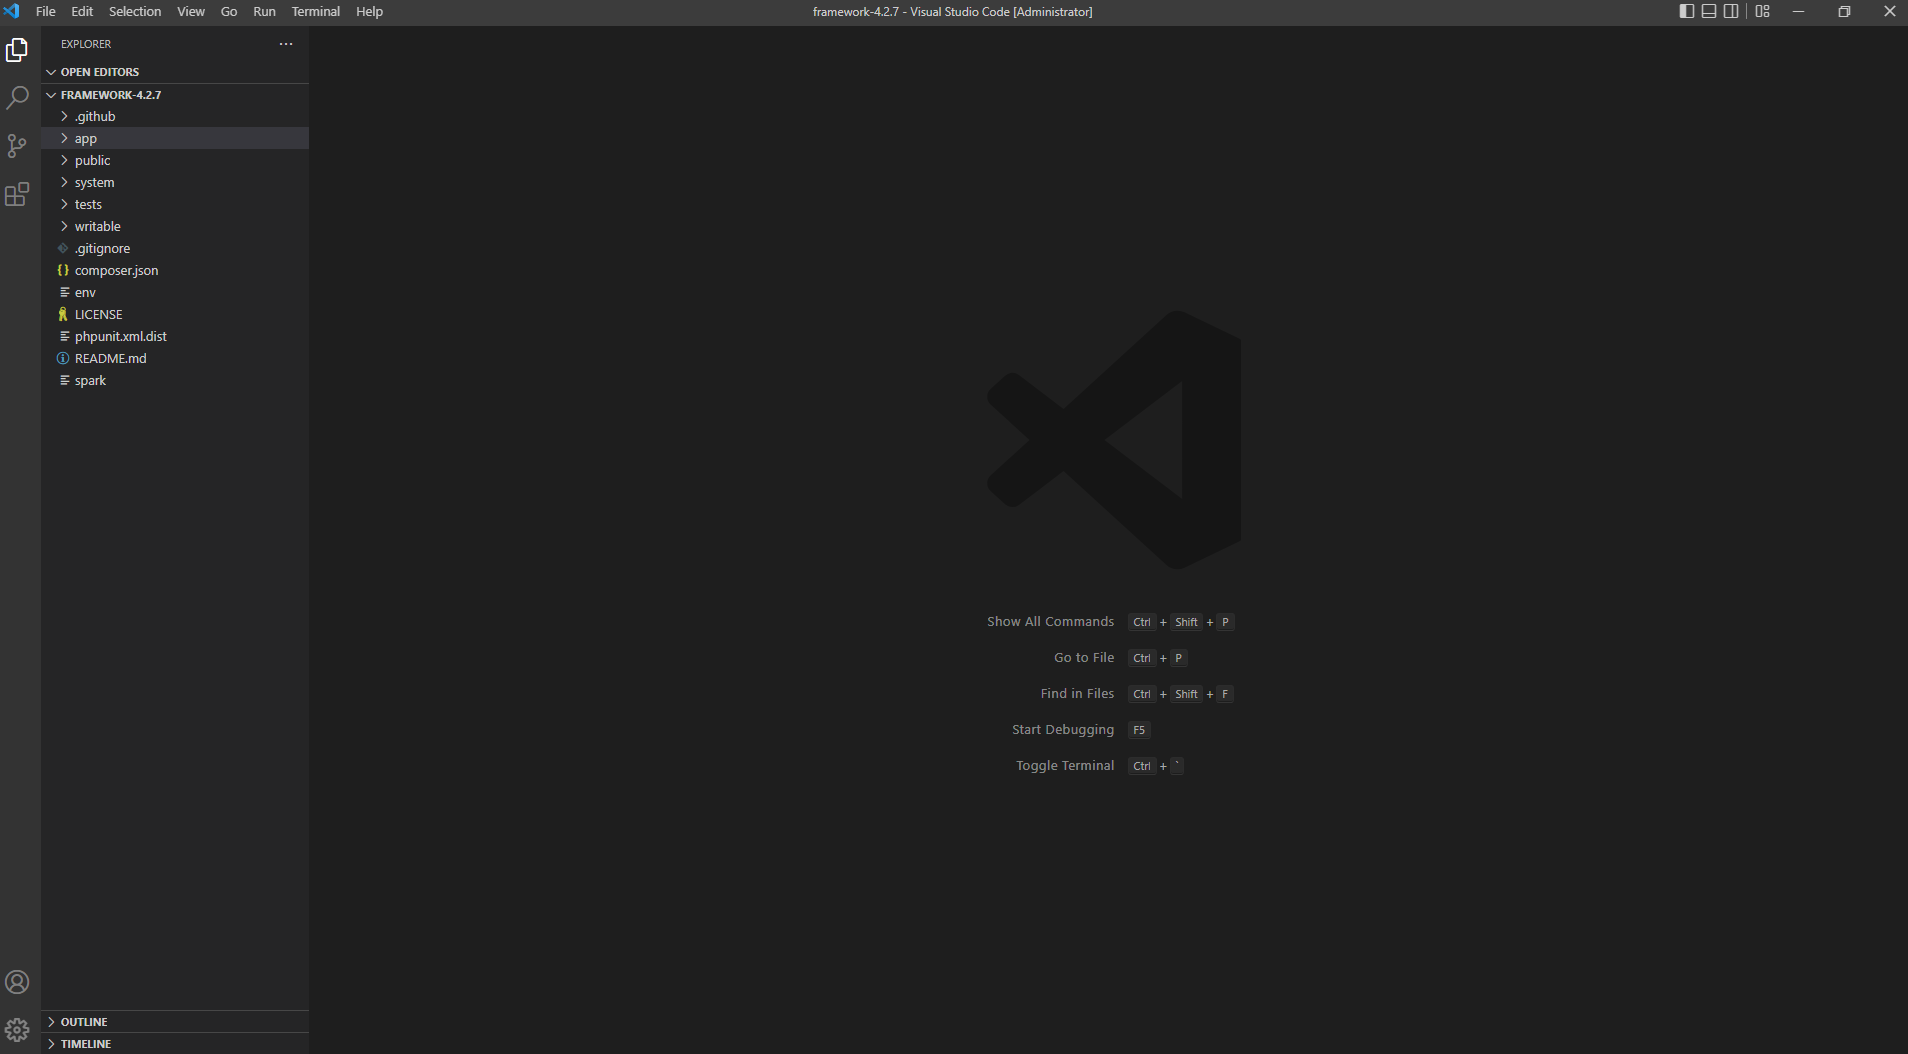This screenshot has width=1908, height=1054.
Task: Toggle primary side bar layout icon
Action: click(x=1687, y=11)
